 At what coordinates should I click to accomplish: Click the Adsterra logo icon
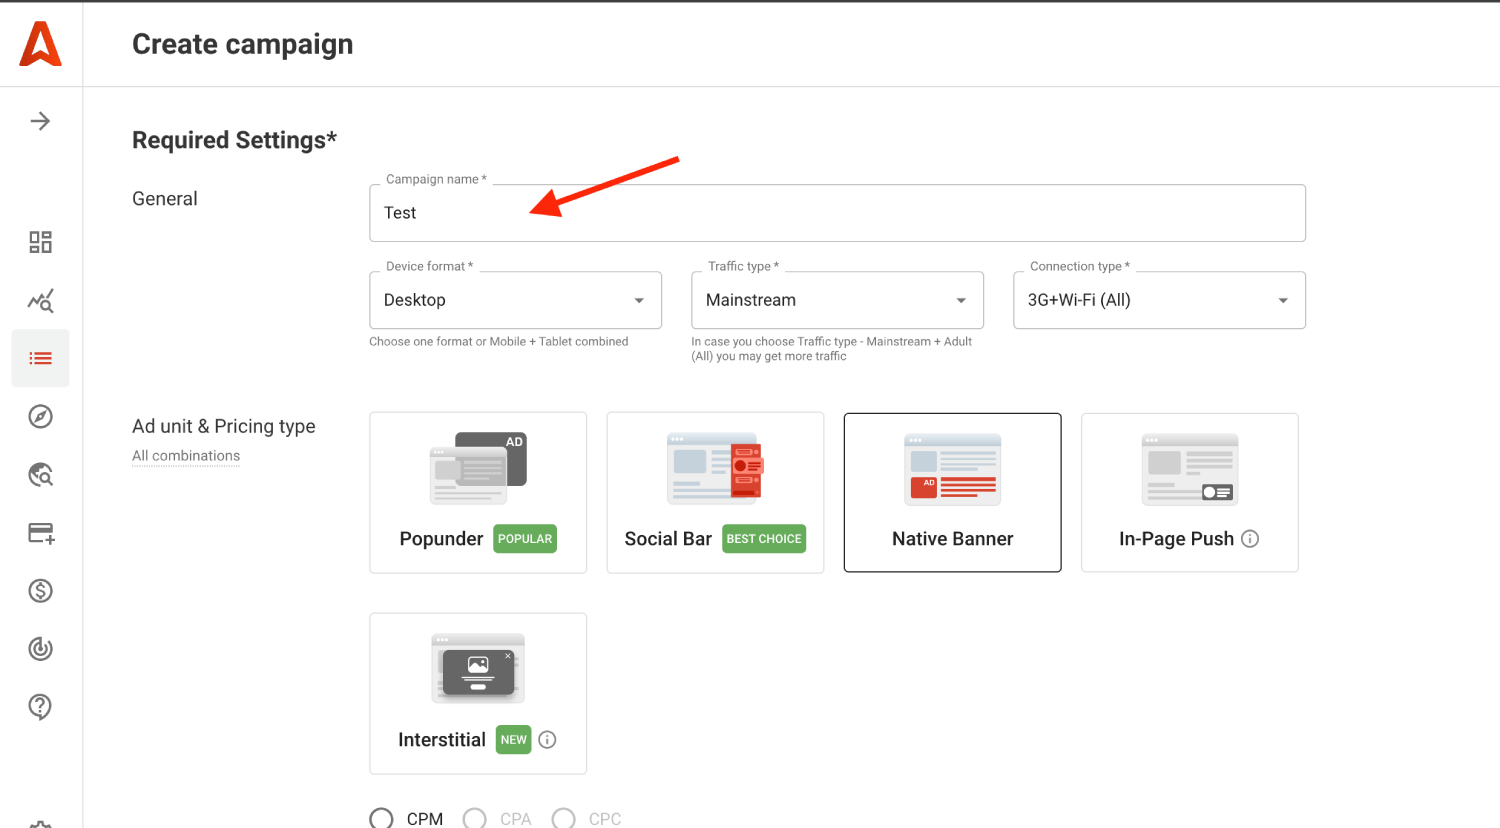(x=41, y=44)
